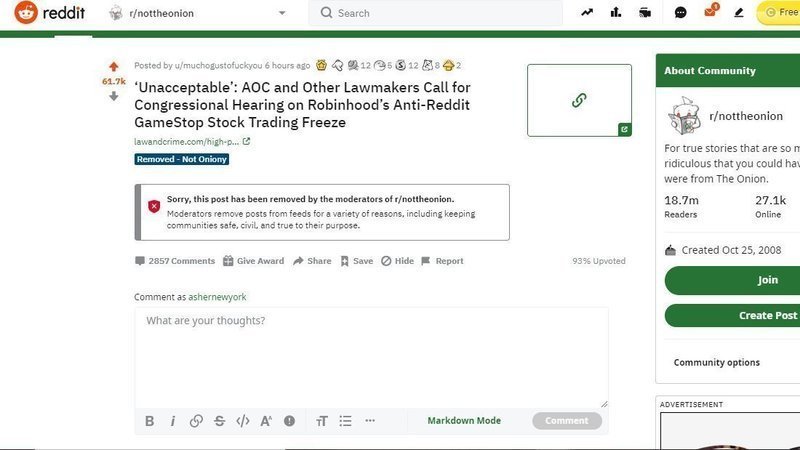Select Report under the post

[442, 261]
